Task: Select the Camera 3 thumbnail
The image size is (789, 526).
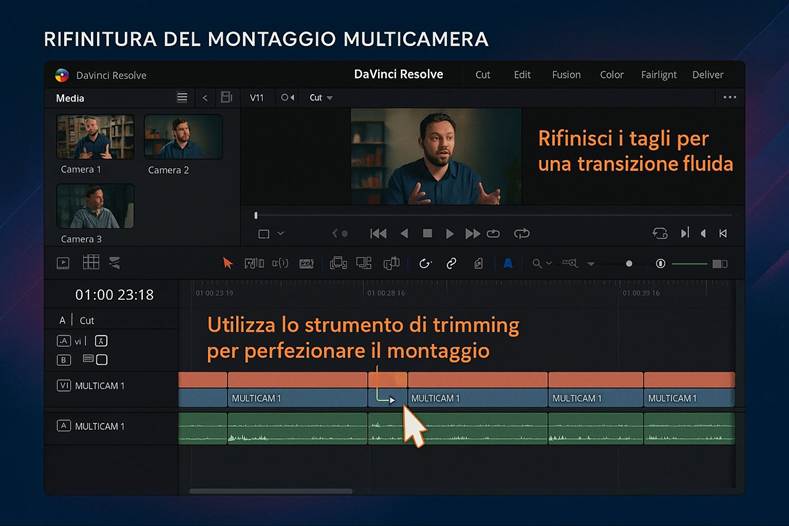Action: (x=95, y=206)
